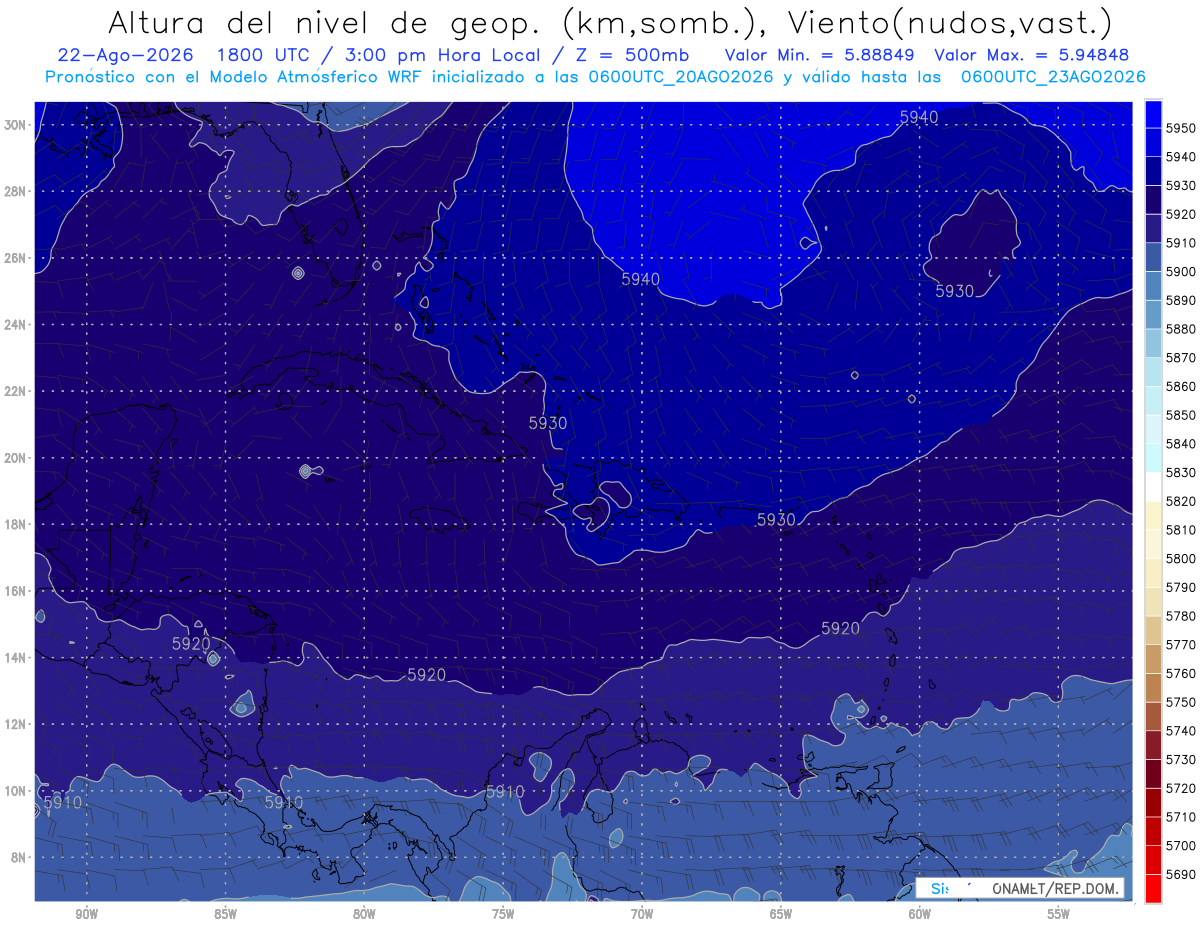Click the '8N' latitude axis label

19,857
